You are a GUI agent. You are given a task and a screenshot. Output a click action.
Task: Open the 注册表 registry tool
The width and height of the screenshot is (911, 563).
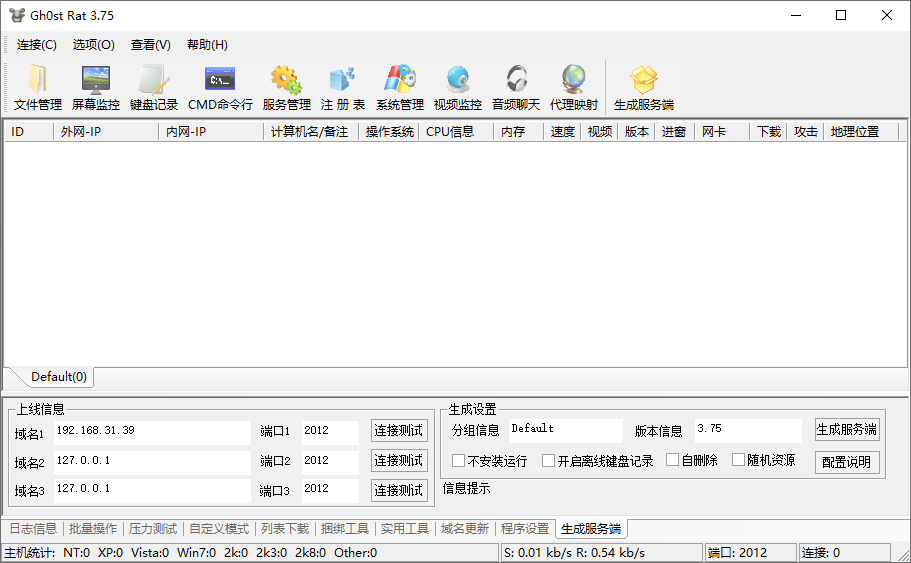343,87
